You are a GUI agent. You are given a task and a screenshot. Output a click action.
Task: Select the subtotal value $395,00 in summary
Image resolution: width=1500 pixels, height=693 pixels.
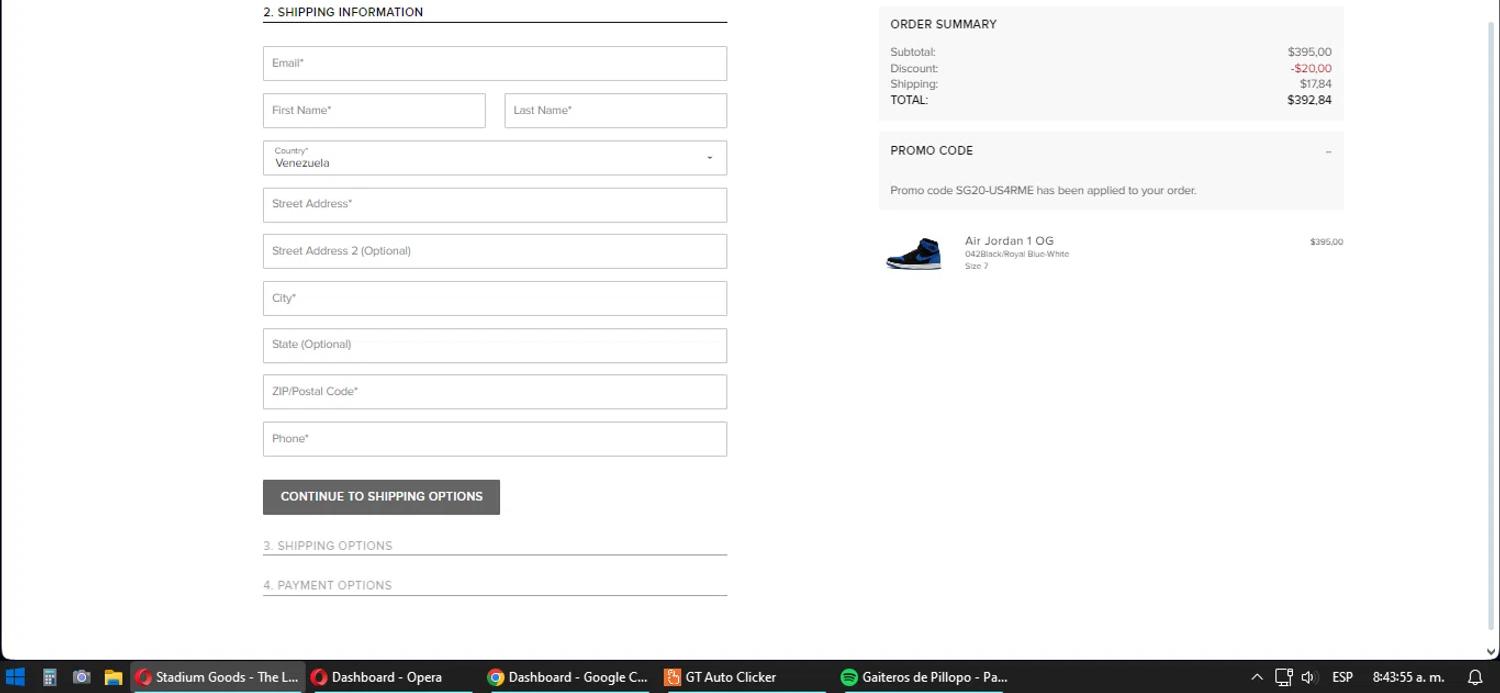coord(1310,52)
